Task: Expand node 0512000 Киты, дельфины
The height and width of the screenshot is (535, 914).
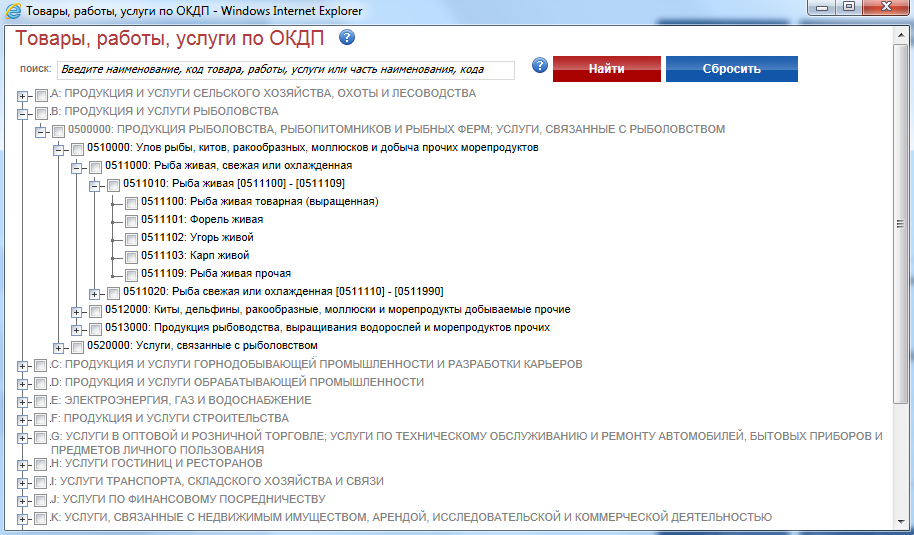Action: [76, 312]
